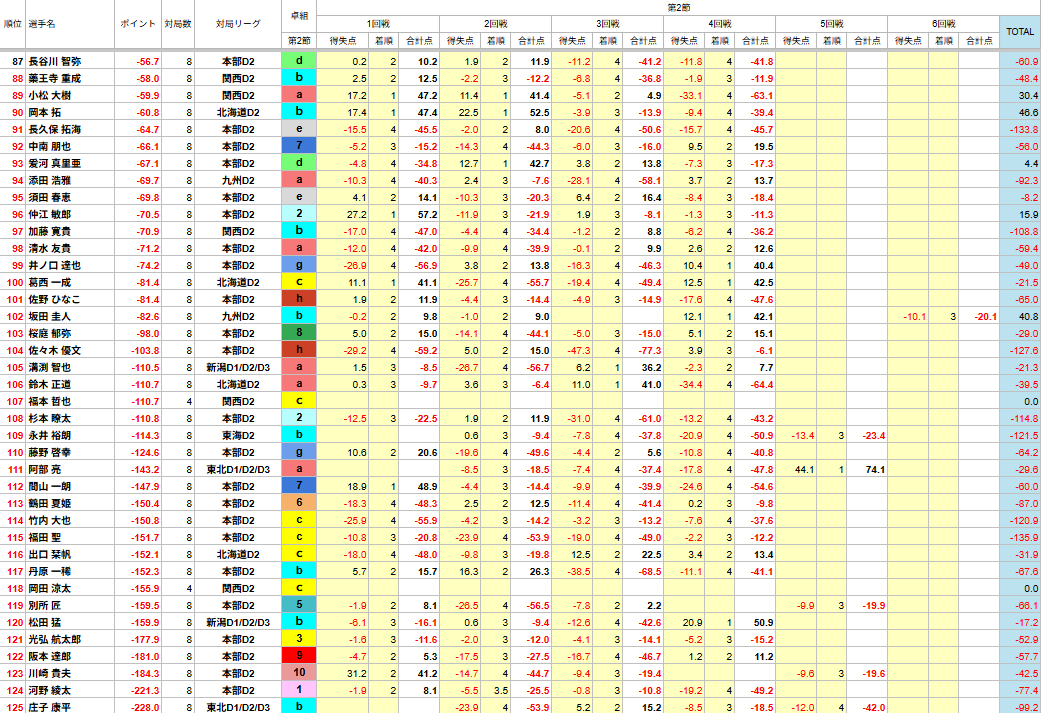Select player name 福本 哲也
1041x713 pixels.
click(49, 402)
